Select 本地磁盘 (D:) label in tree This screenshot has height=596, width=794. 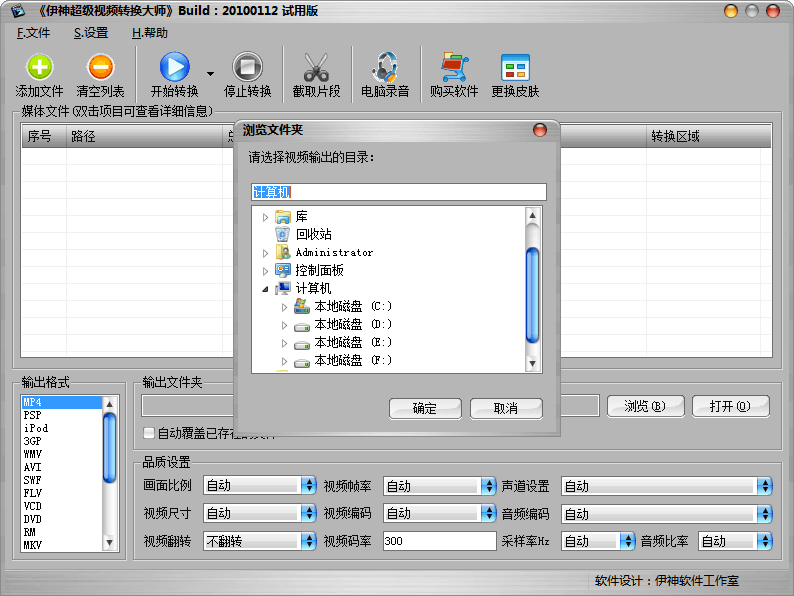[x=353, y=324]
